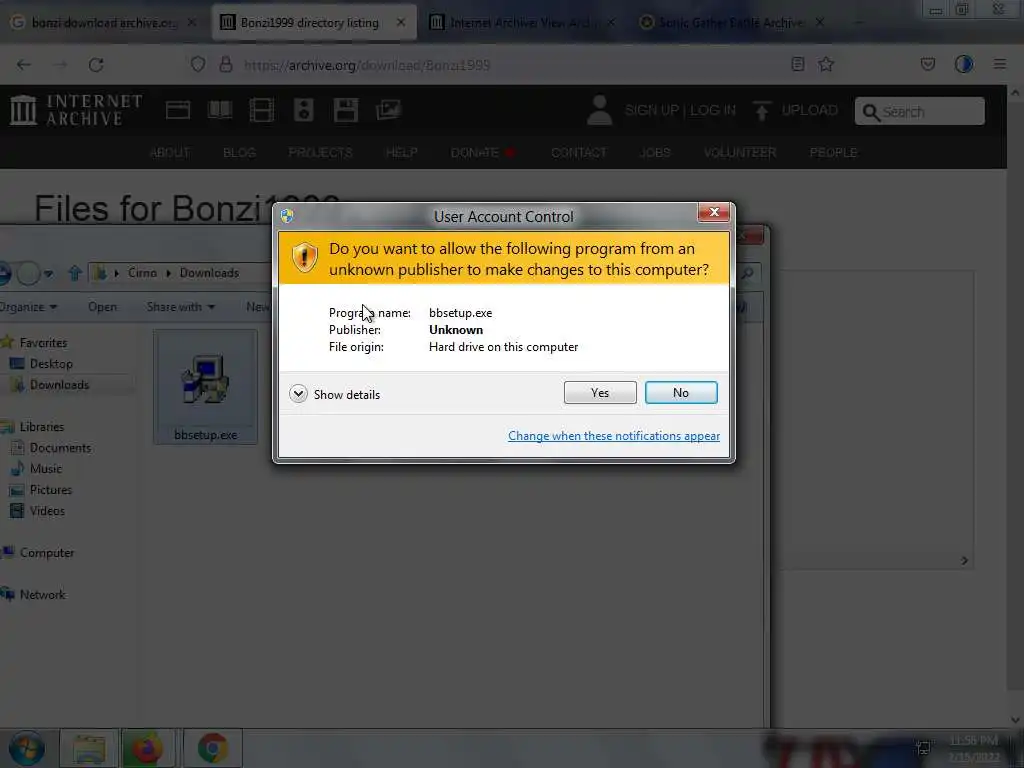Open ABOUT menu item
Image resolution: width=1024 pixels, height=768 pixels.
(x=170, y=152)
